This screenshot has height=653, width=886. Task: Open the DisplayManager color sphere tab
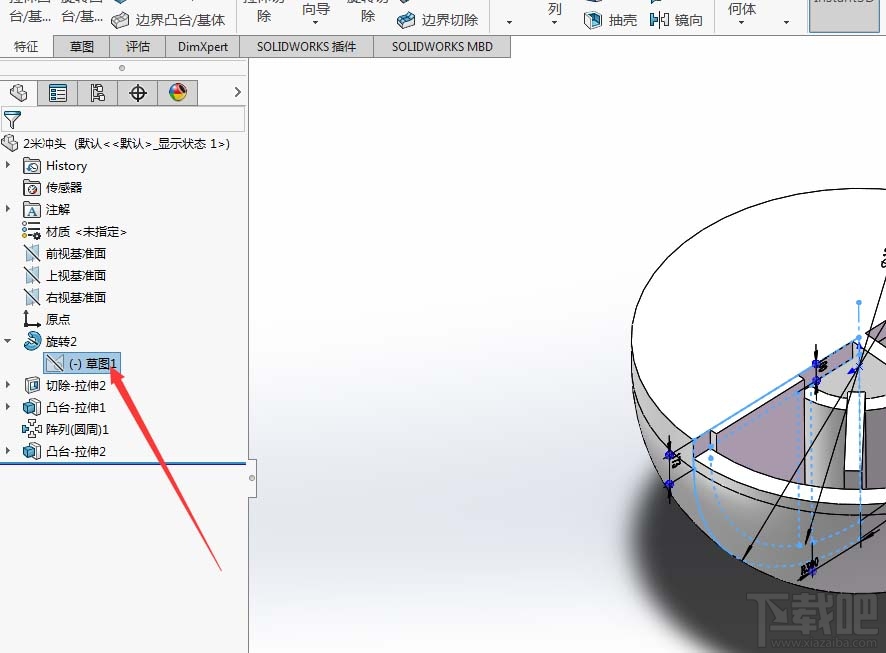[x=180, y=92]
